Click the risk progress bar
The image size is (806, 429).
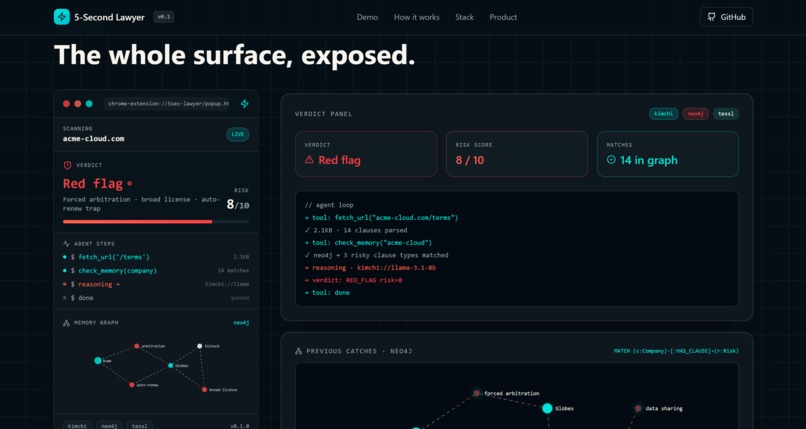point(156,221)
